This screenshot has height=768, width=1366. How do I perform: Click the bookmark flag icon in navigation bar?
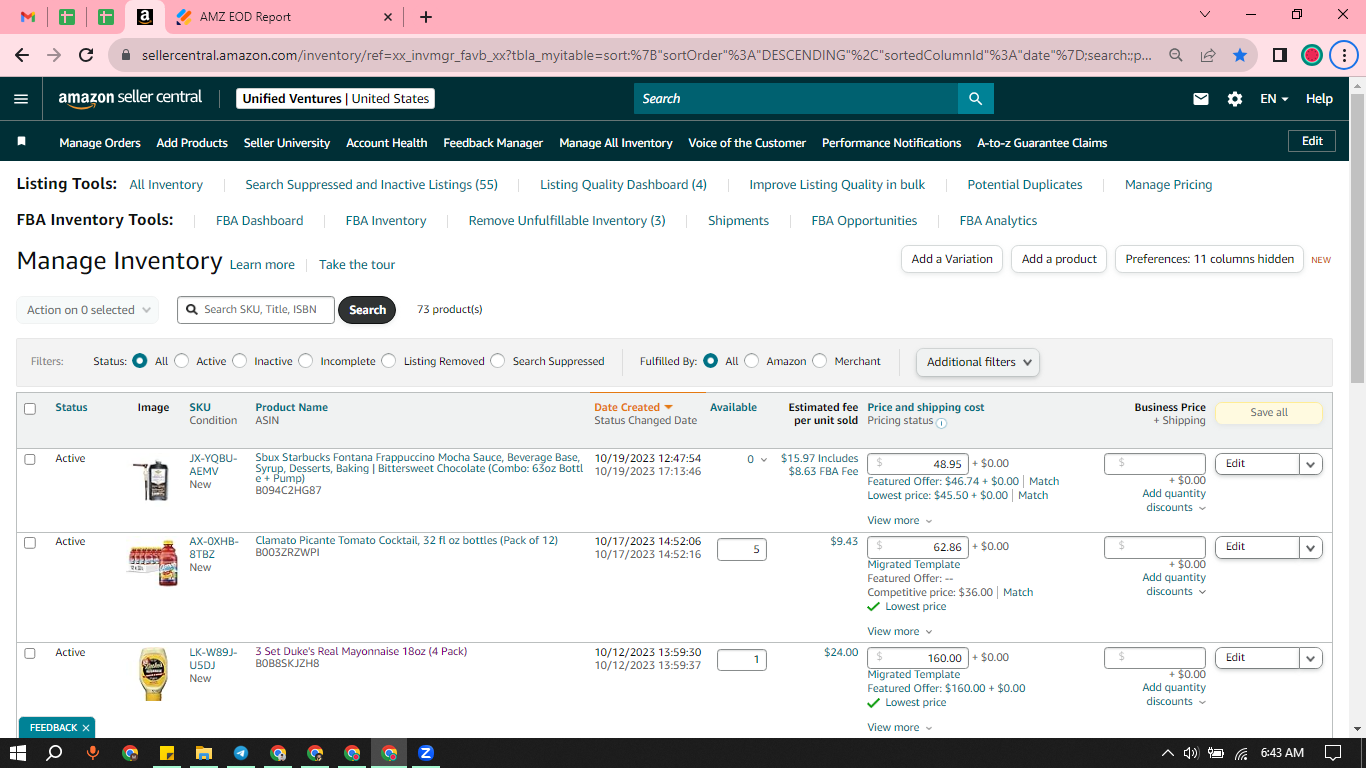coord(21,142)
